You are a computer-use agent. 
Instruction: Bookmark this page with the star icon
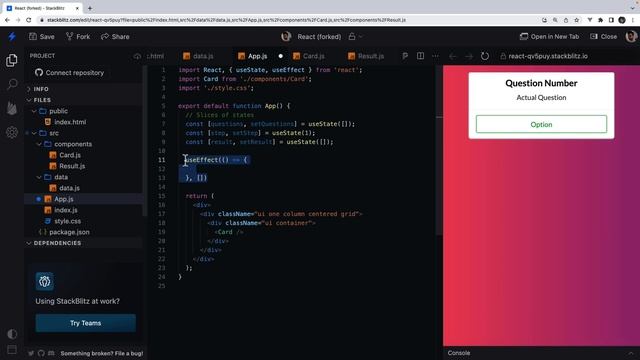[x=576, y=20]
